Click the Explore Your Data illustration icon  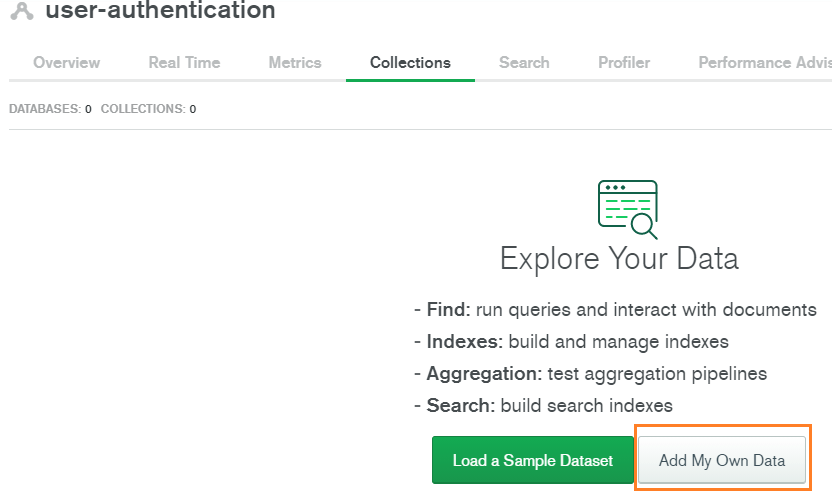(627, 209)
